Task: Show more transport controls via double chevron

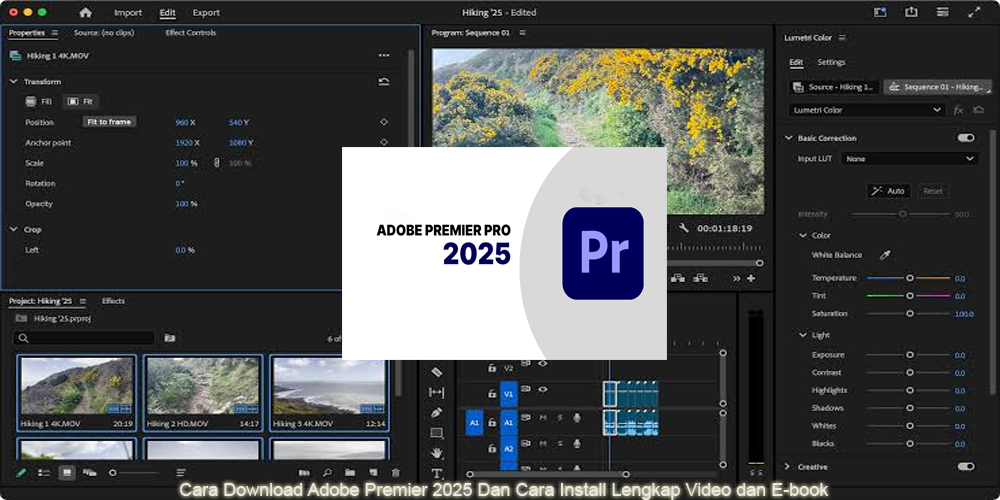Action: (737, 278)
